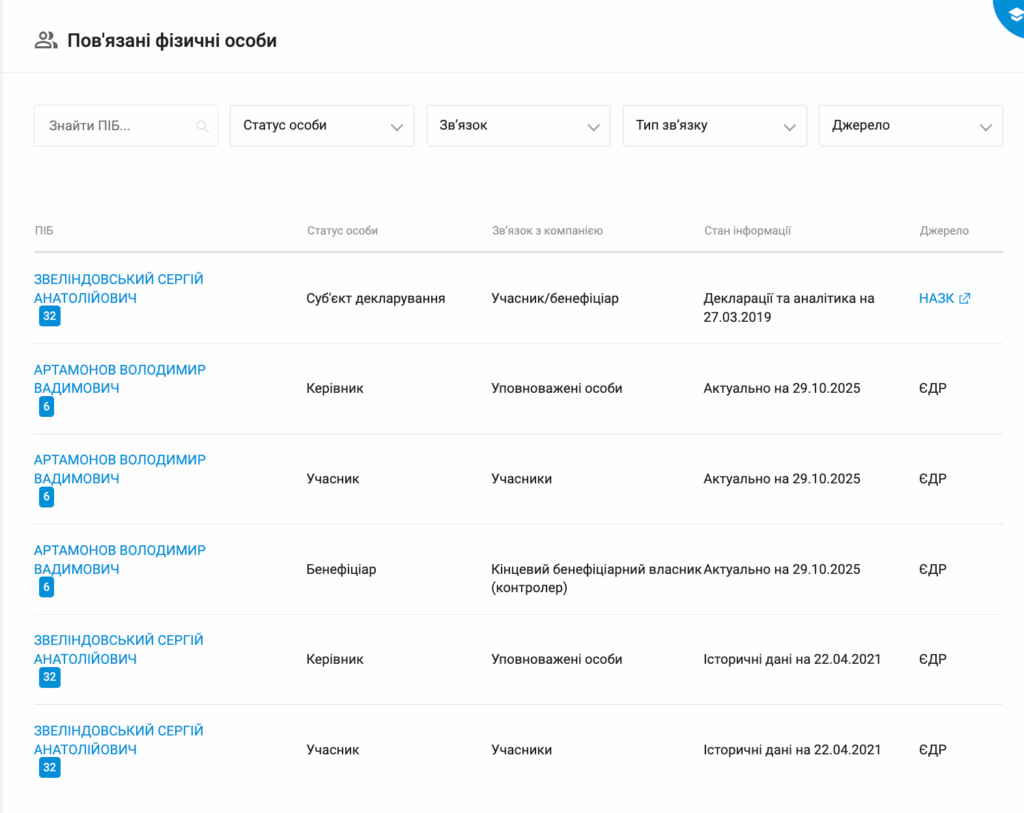Click the Зв'язок з компанією column header
The height and width of the screenshot is (813, 1024).
click(x=547, y=231)
